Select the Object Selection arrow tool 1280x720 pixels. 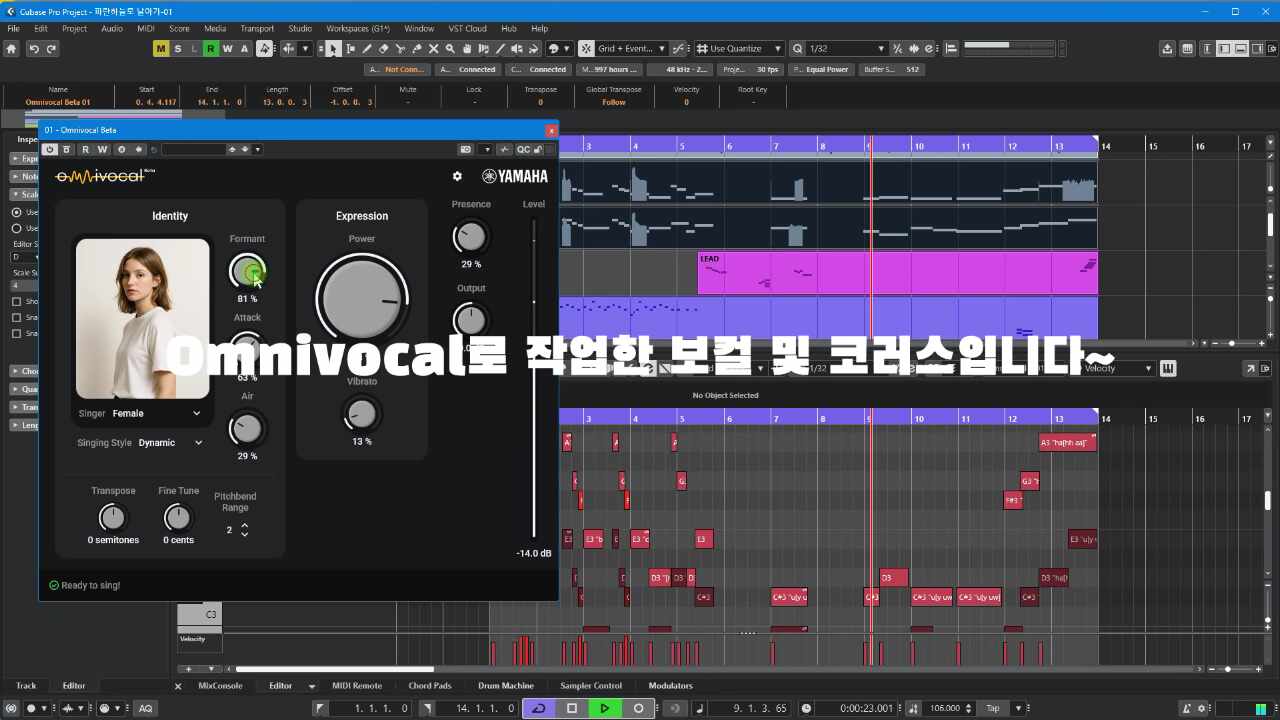[x=334, y=48]
